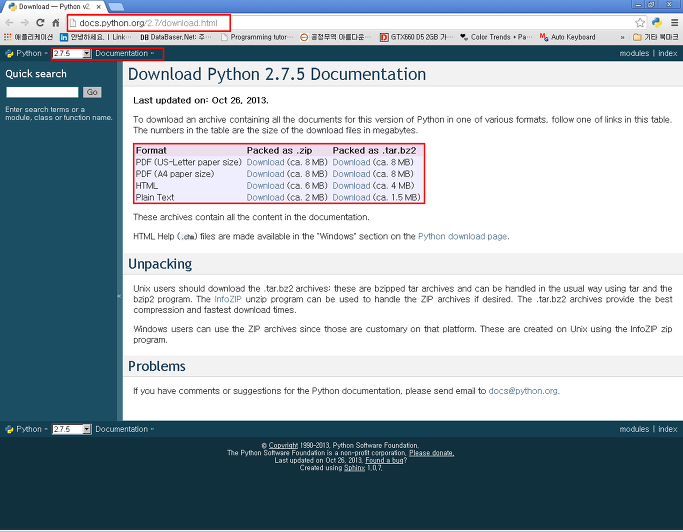This screenshot has height=532, width=683.
Task: Open the version dropdown in bottom navigation
Action: pyautogui.click(x=71, y=429)
